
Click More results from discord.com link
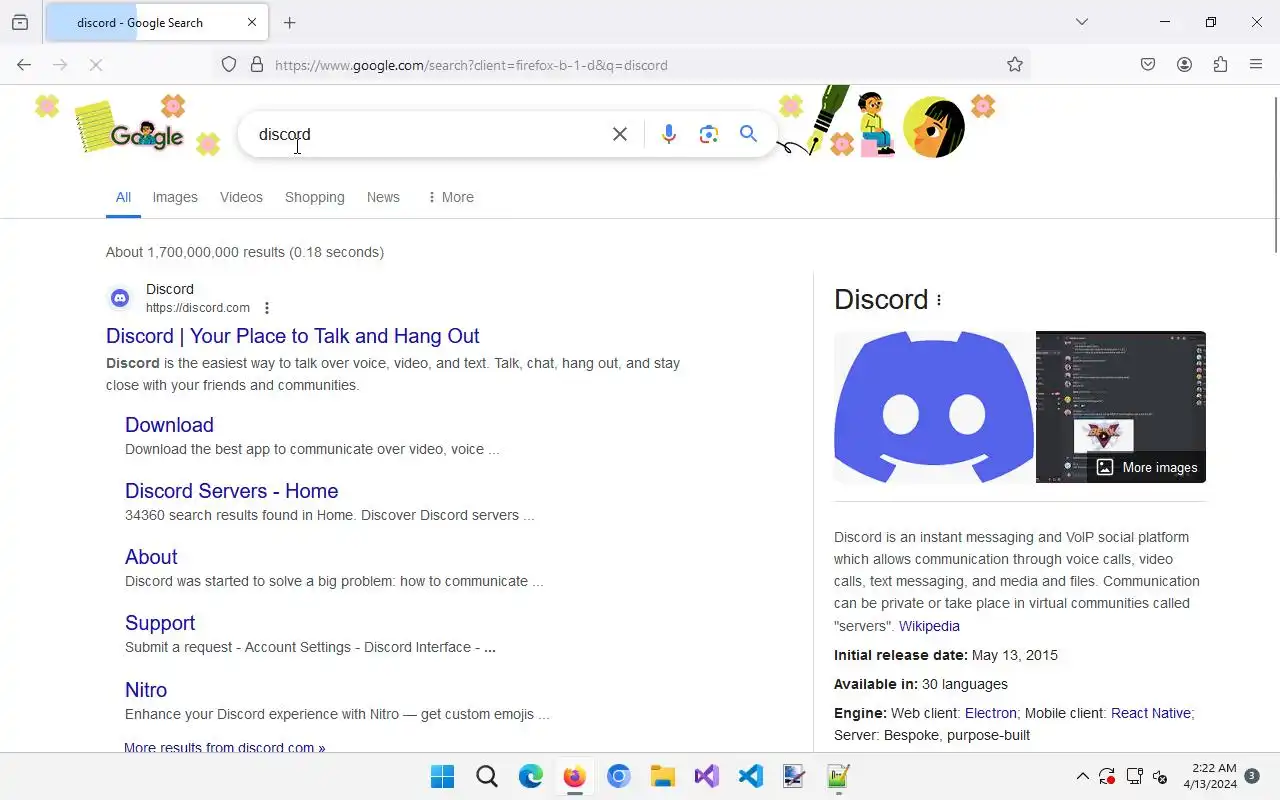(x=225, y=747)
